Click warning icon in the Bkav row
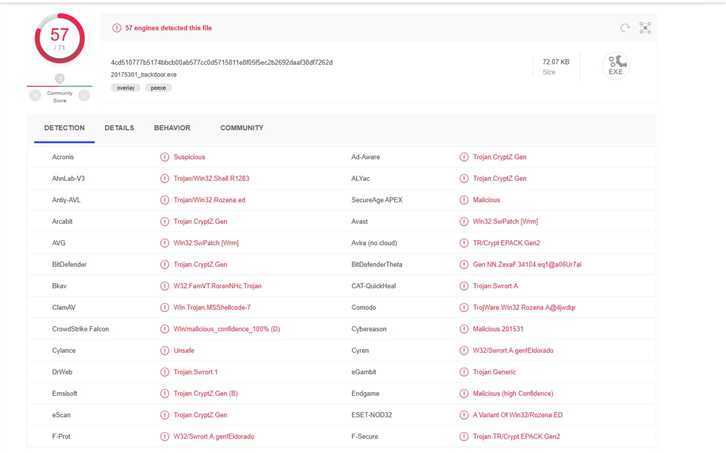Viewport: 726px width, 453px height. coord(164,286)
